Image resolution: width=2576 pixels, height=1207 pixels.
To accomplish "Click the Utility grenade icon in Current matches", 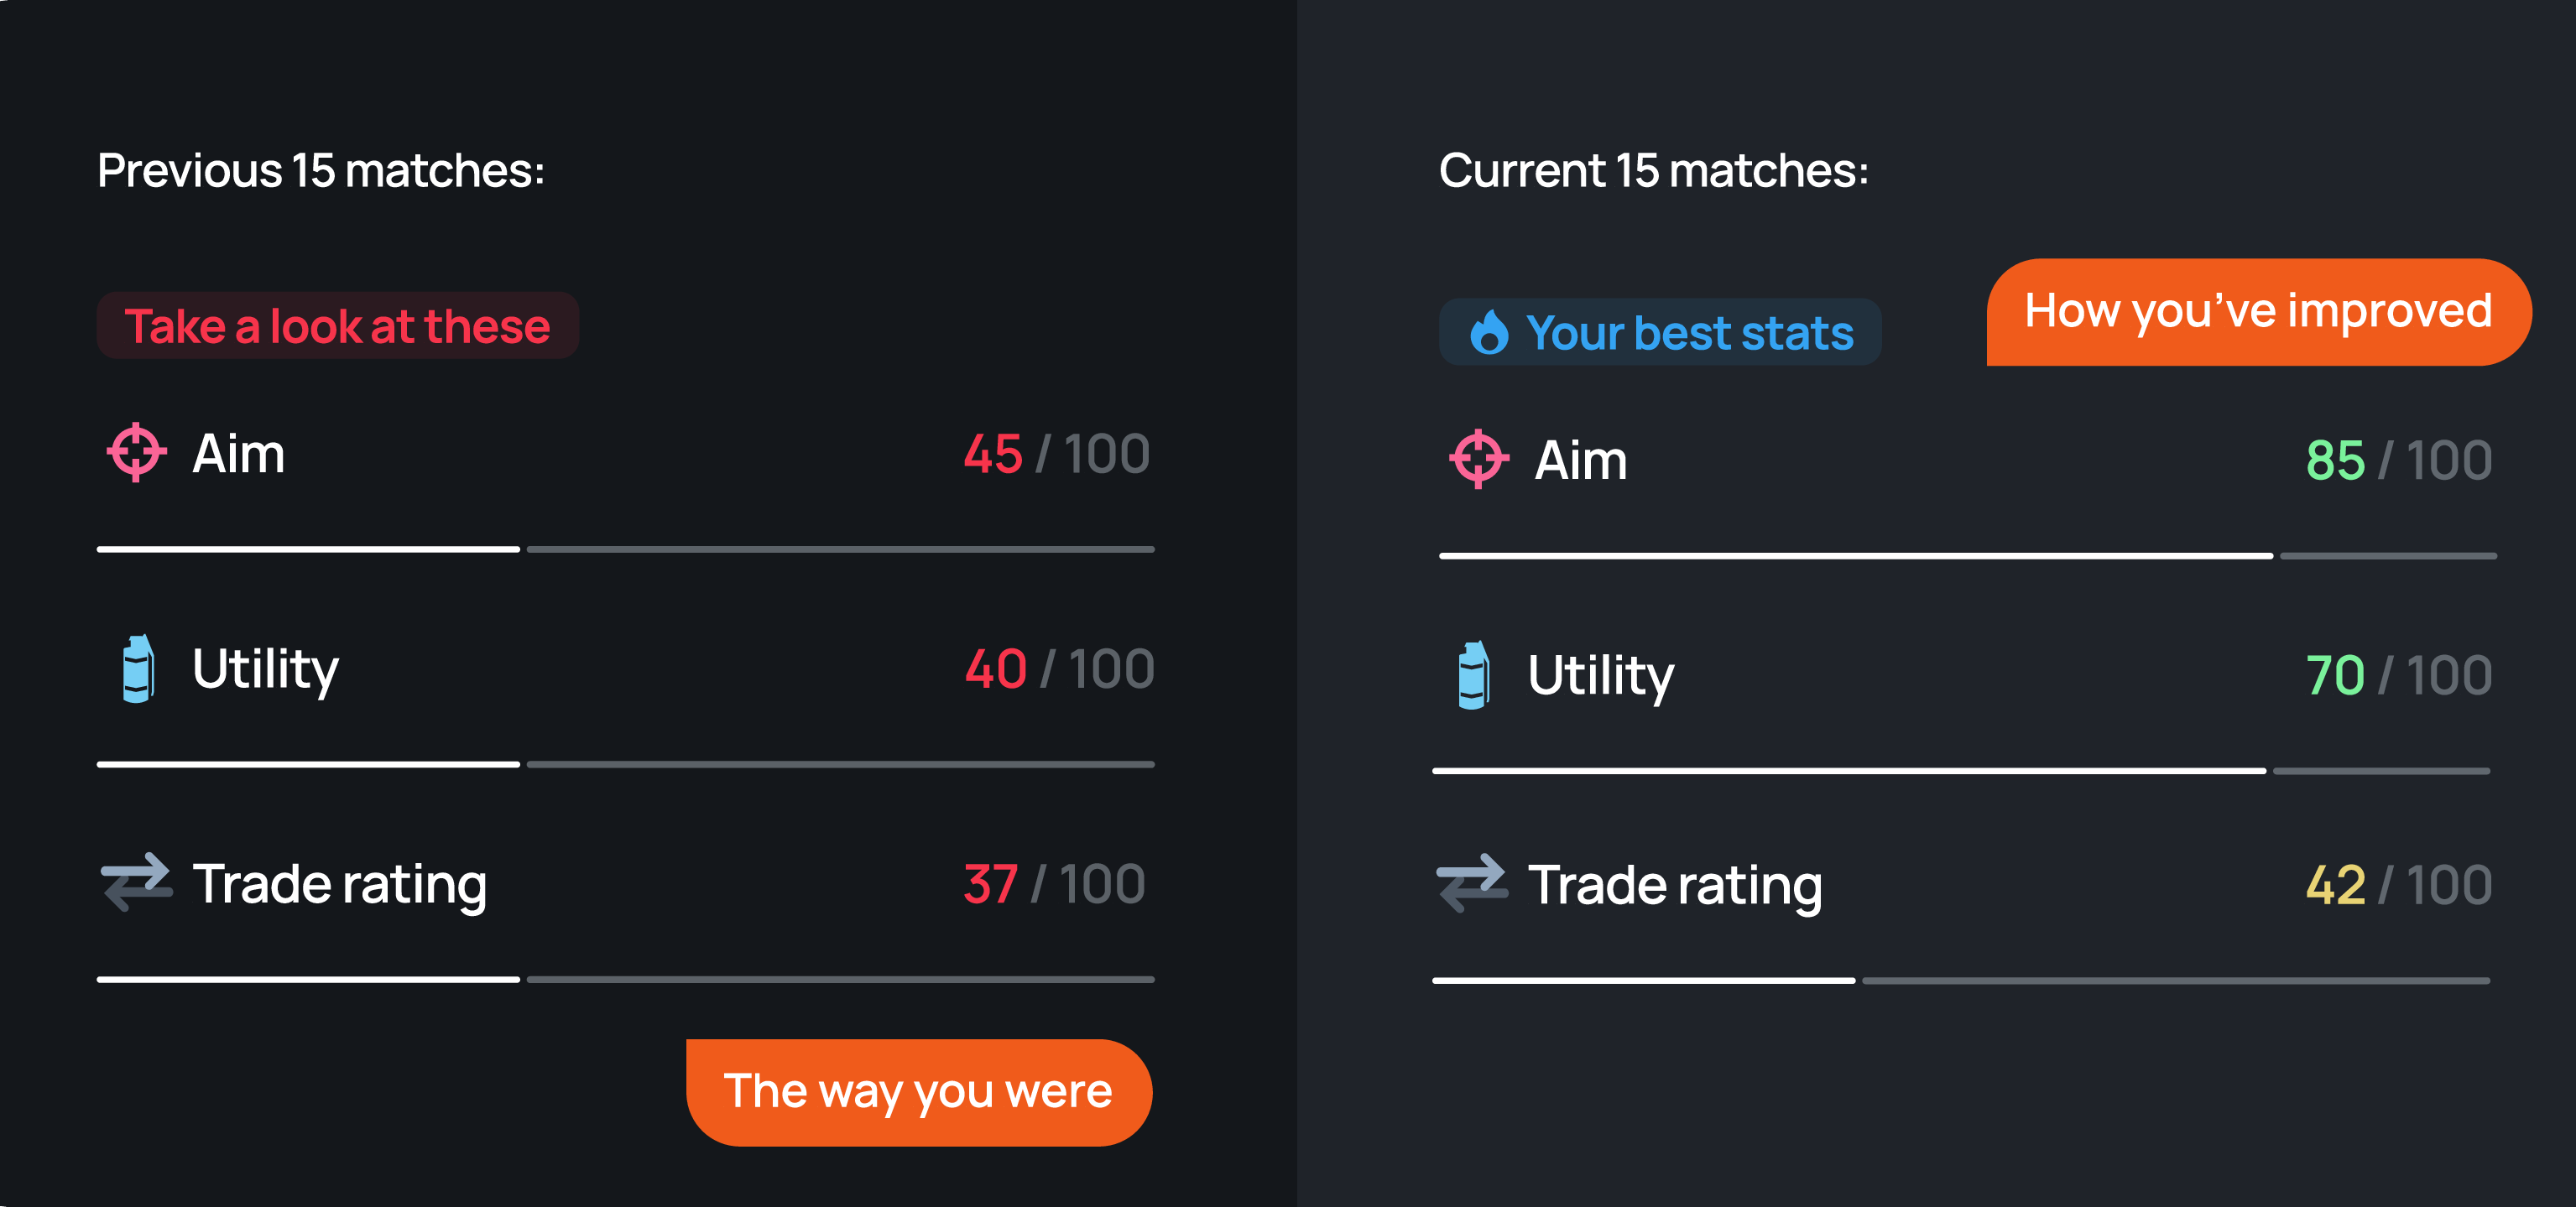I will (x=1473, y=675).
